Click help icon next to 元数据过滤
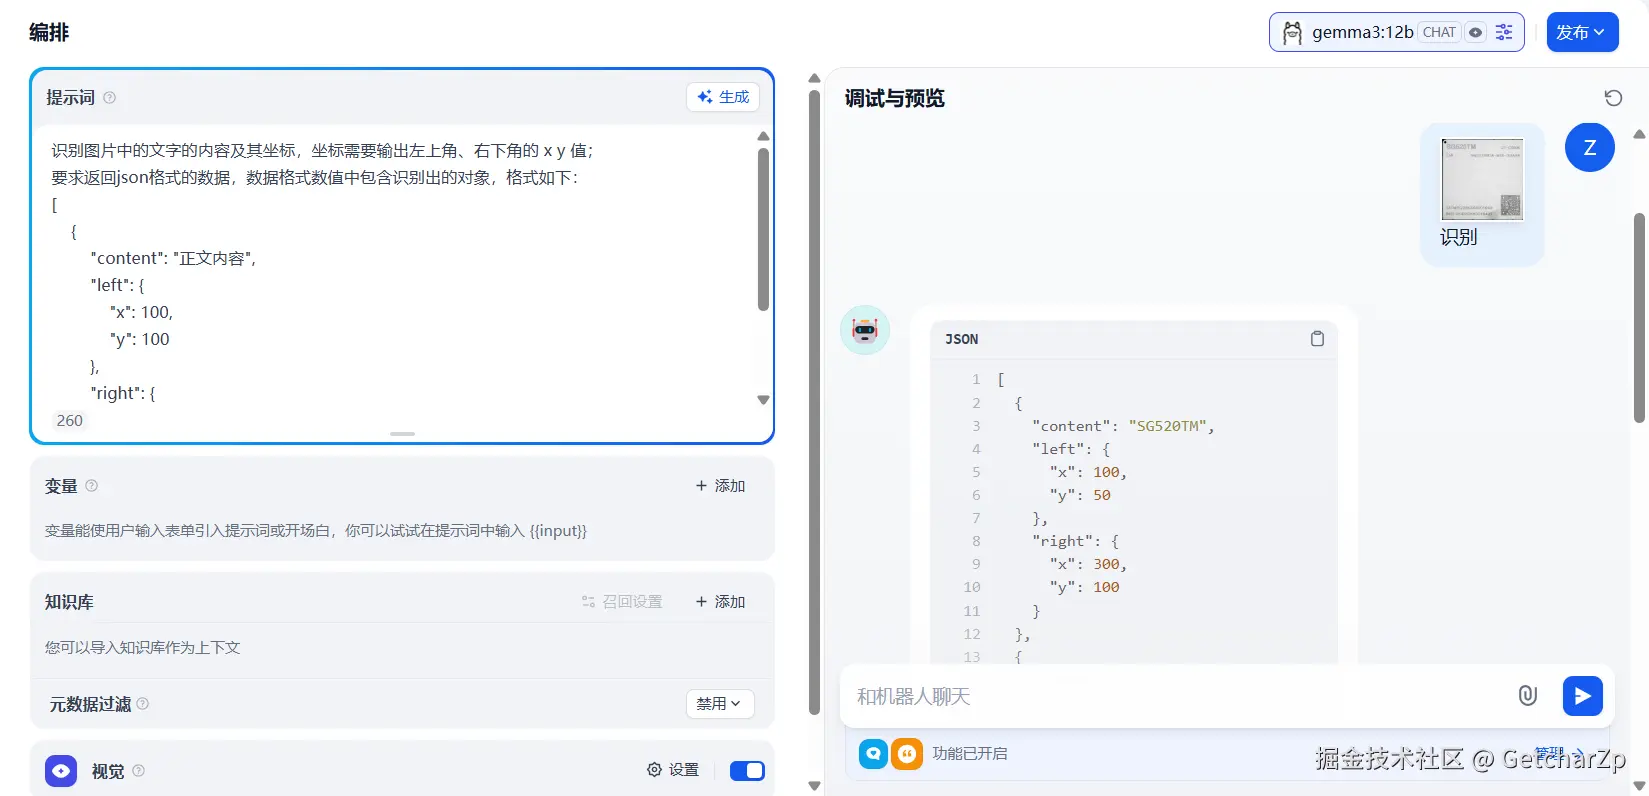The height and width of the screenshot is (796, 1649). pyautogui.click(x=143, y=704)
